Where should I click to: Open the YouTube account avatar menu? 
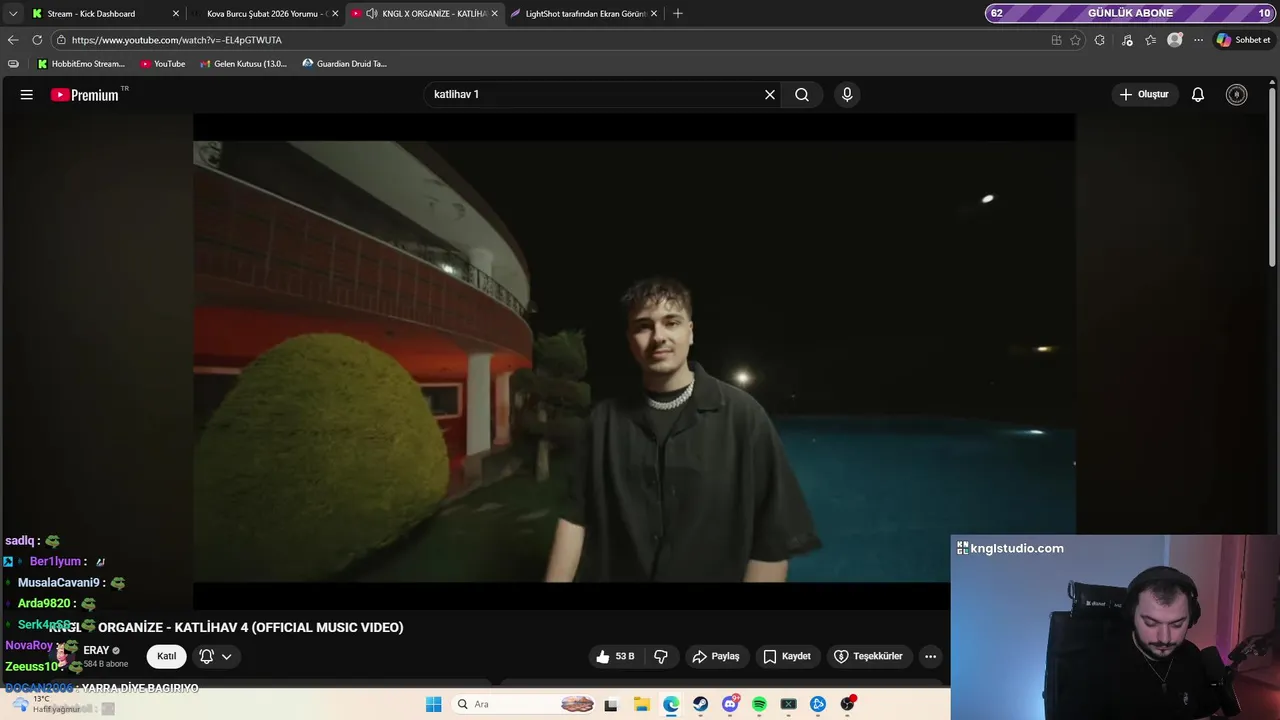pyautogui.click(x=1237, y=95)
